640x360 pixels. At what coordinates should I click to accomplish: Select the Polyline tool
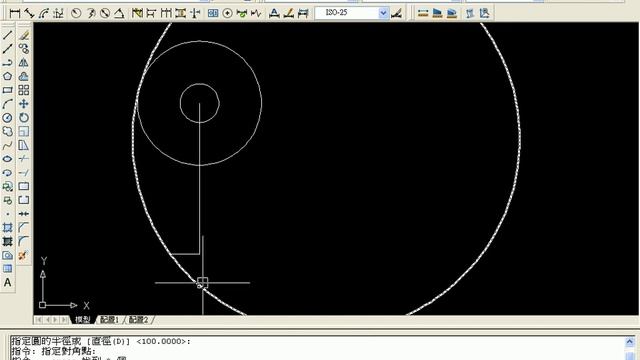(x=7, y=63)
